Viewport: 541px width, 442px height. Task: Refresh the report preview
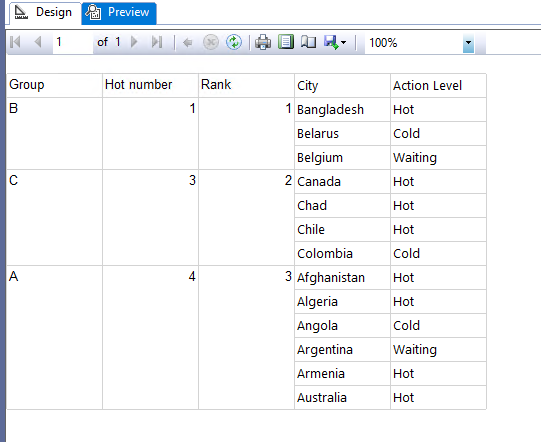coord(234,42)
